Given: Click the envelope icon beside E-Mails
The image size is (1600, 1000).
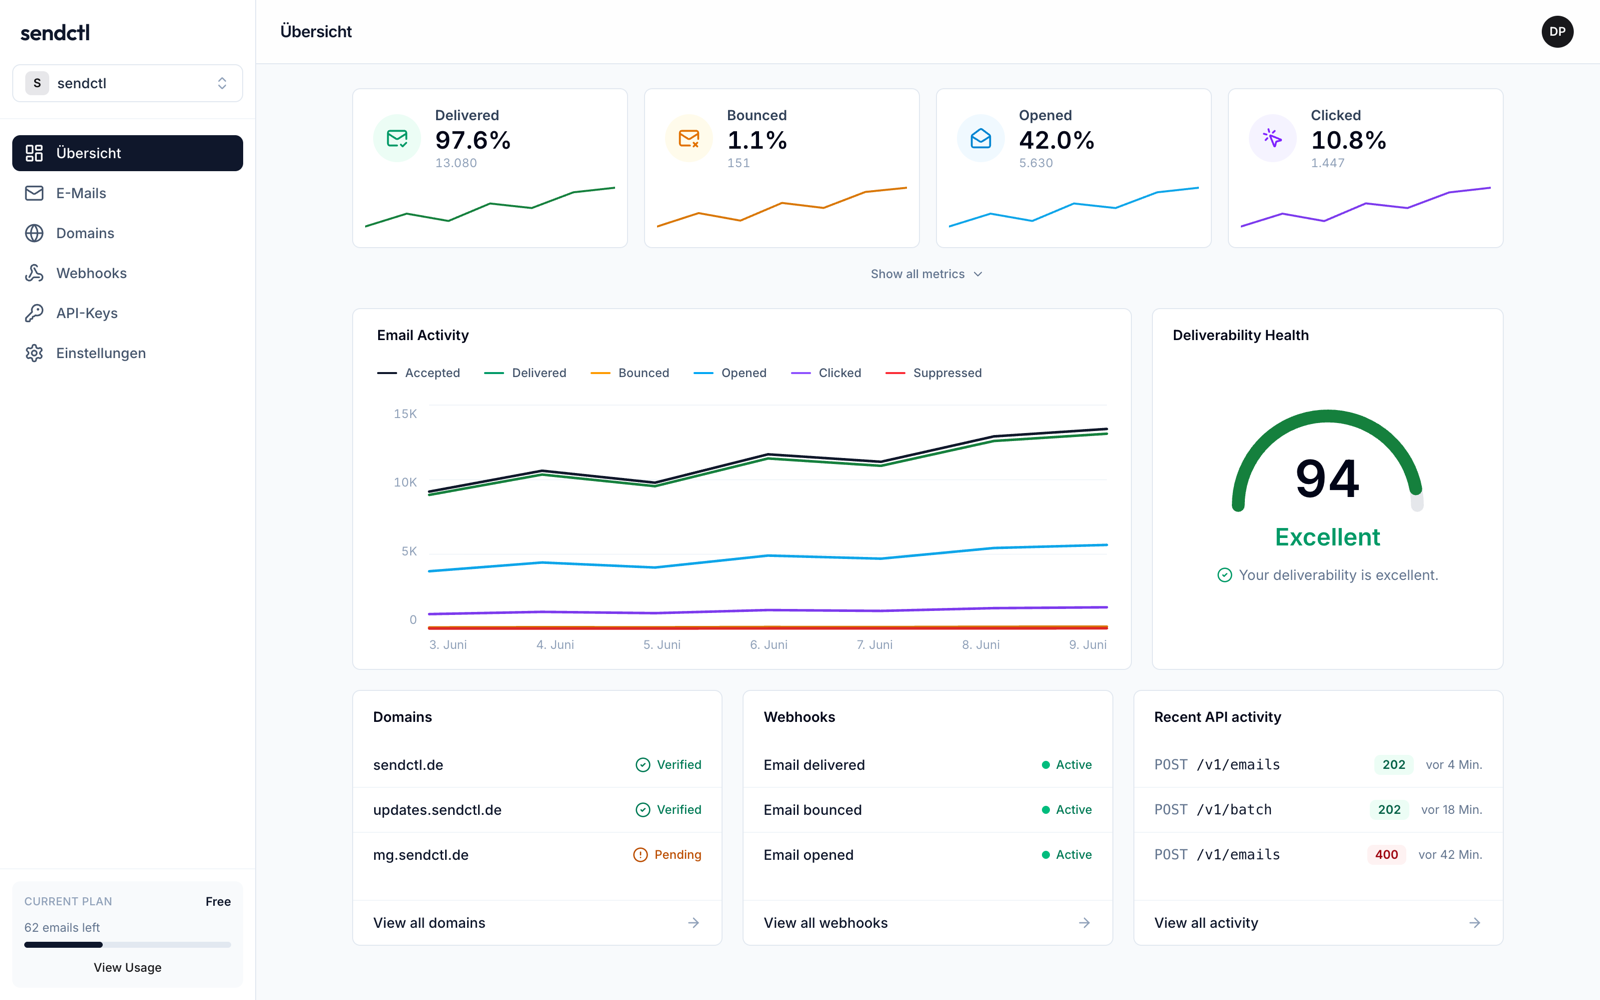Looking at the screenshot, I should coord(34,193).
